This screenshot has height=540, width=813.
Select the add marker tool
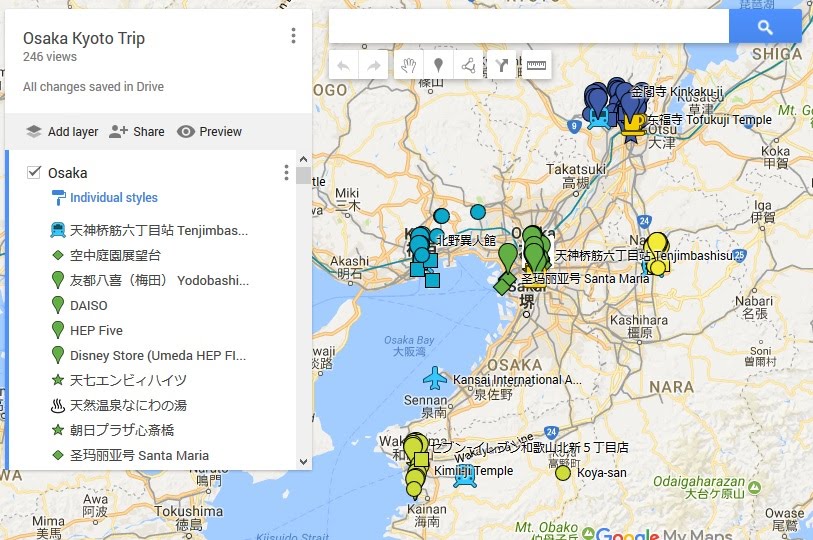tap(438, 65)
